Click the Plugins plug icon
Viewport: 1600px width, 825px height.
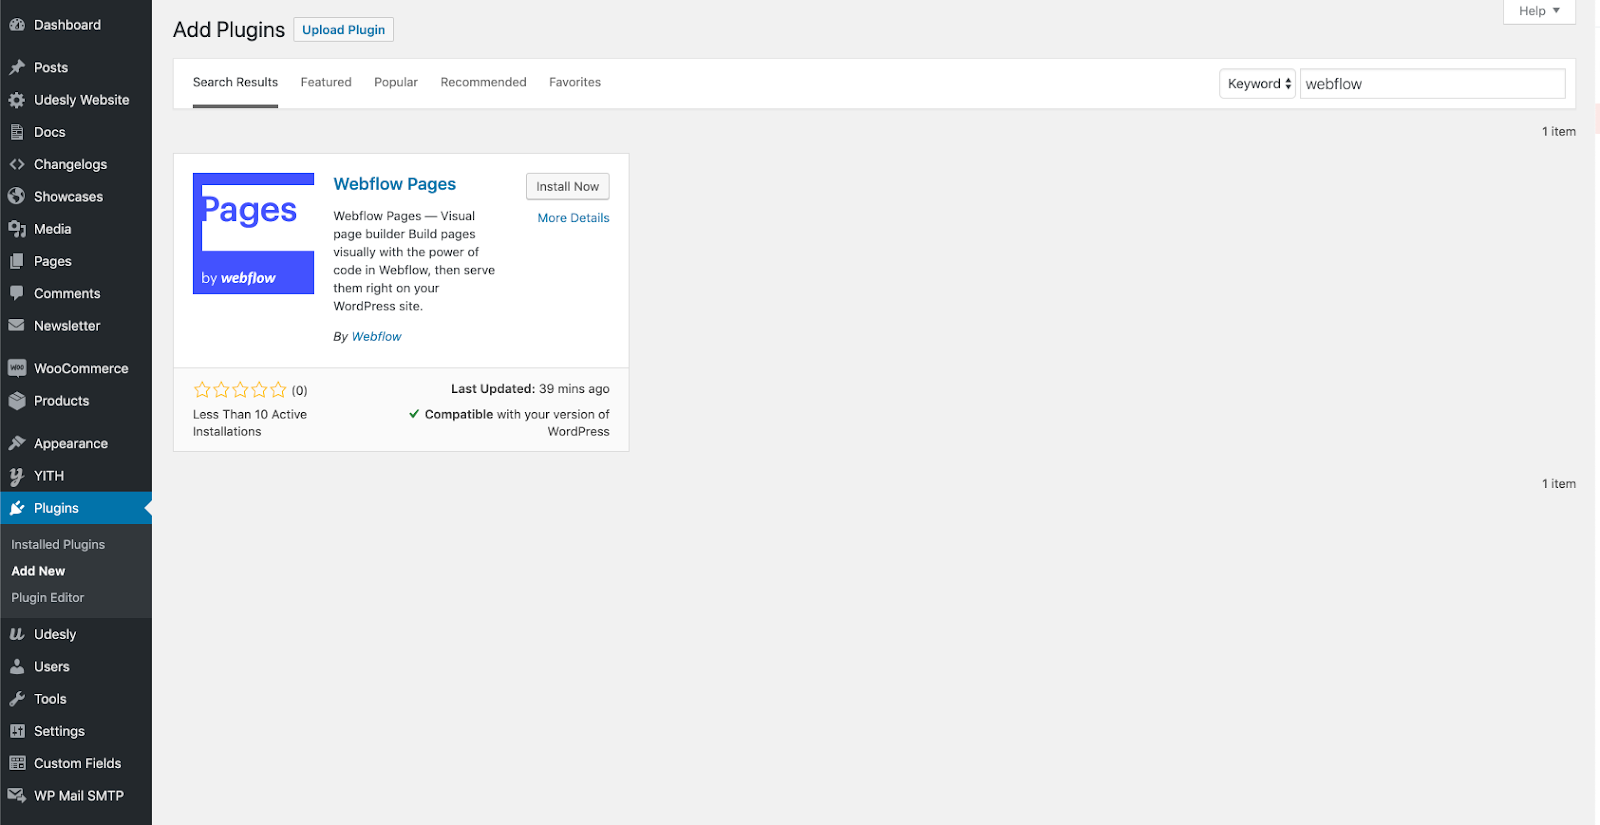click(17, 508)
